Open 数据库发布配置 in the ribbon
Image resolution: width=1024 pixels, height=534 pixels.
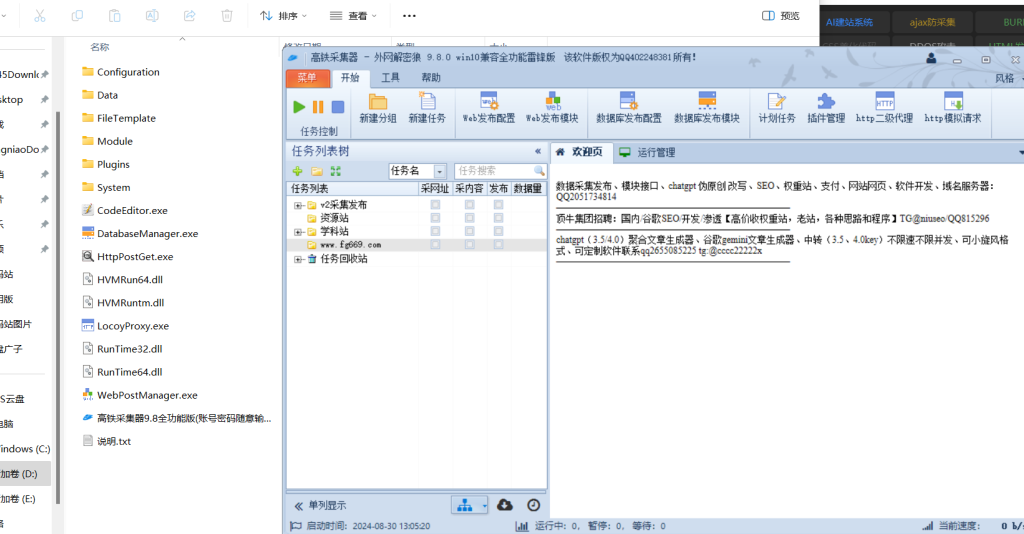[629, 108]
